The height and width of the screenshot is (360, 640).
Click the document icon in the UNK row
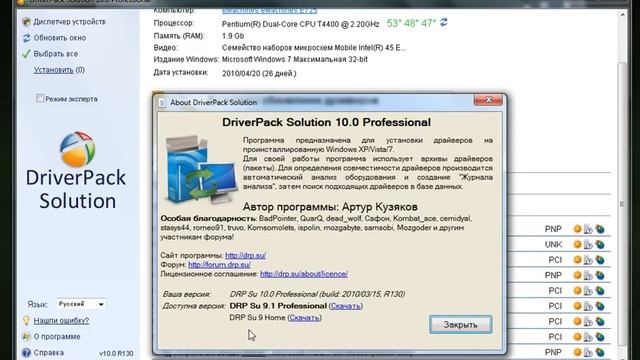tap(588, 245)
